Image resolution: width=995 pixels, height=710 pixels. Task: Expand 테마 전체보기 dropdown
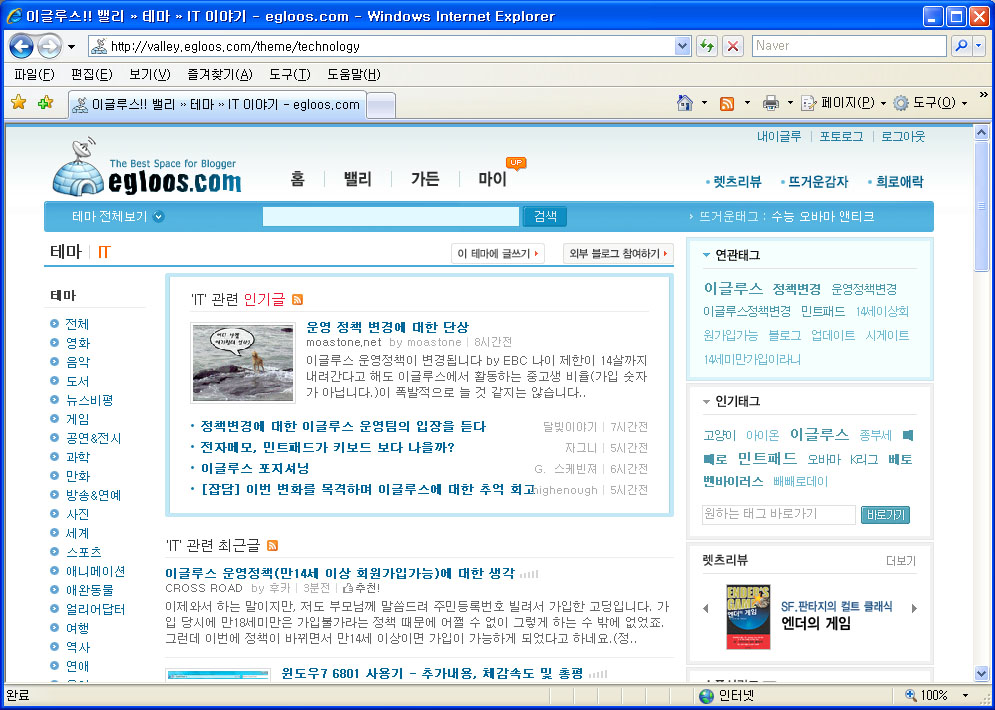pyautogui.click(x=118, y=216)
